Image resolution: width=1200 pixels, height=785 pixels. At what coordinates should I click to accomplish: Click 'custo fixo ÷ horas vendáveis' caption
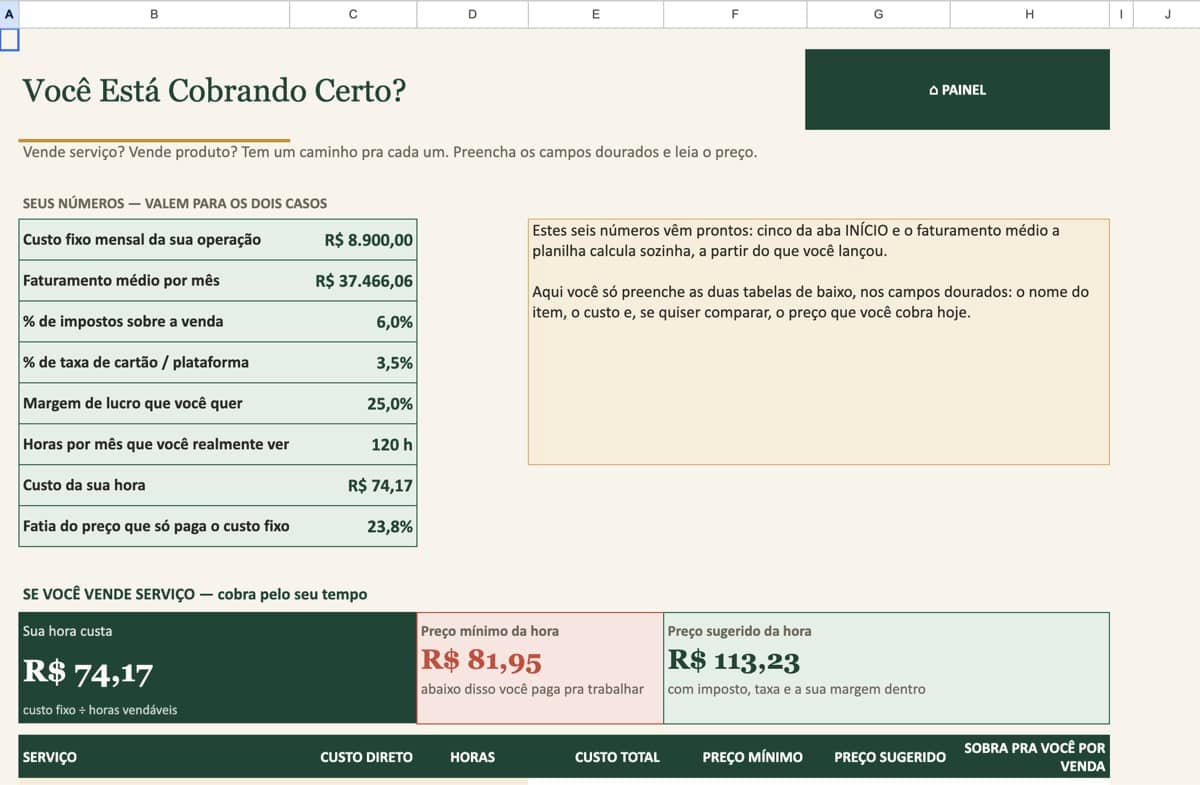[102, 710]
